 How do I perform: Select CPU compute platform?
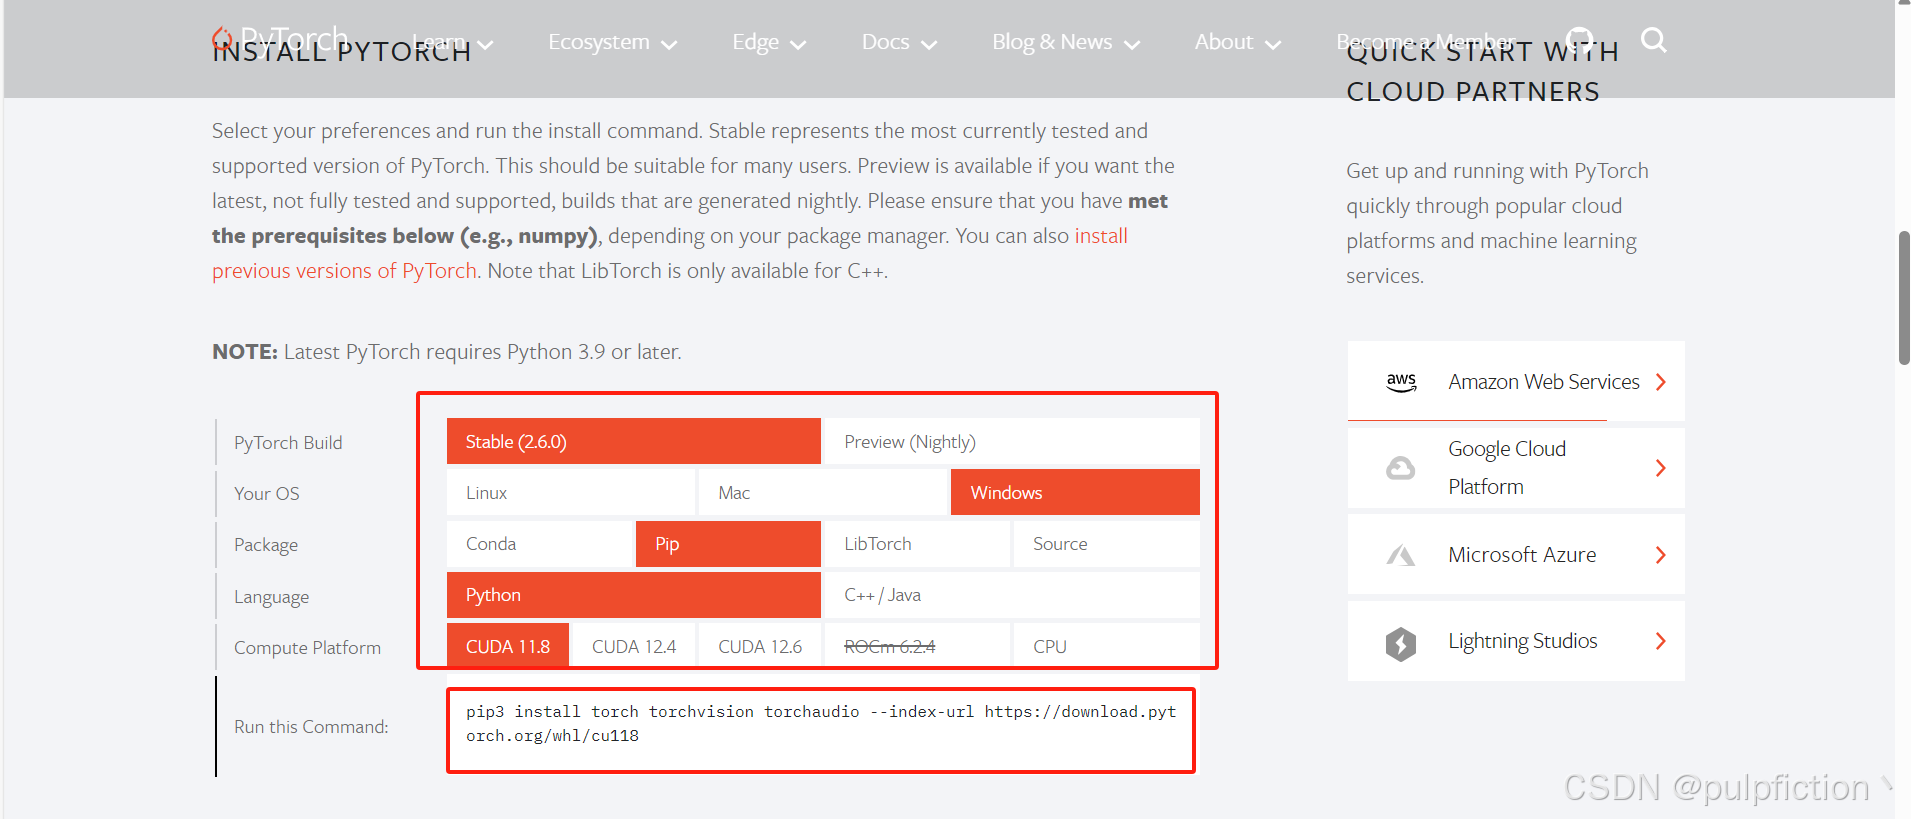1106,646
